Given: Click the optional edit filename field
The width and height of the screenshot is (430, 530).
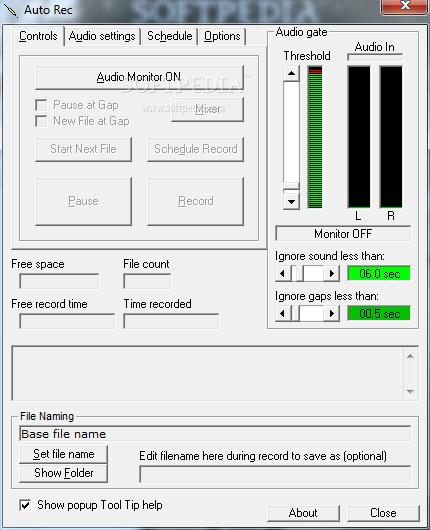Looking at the screenshot, I should click(275, 474).
